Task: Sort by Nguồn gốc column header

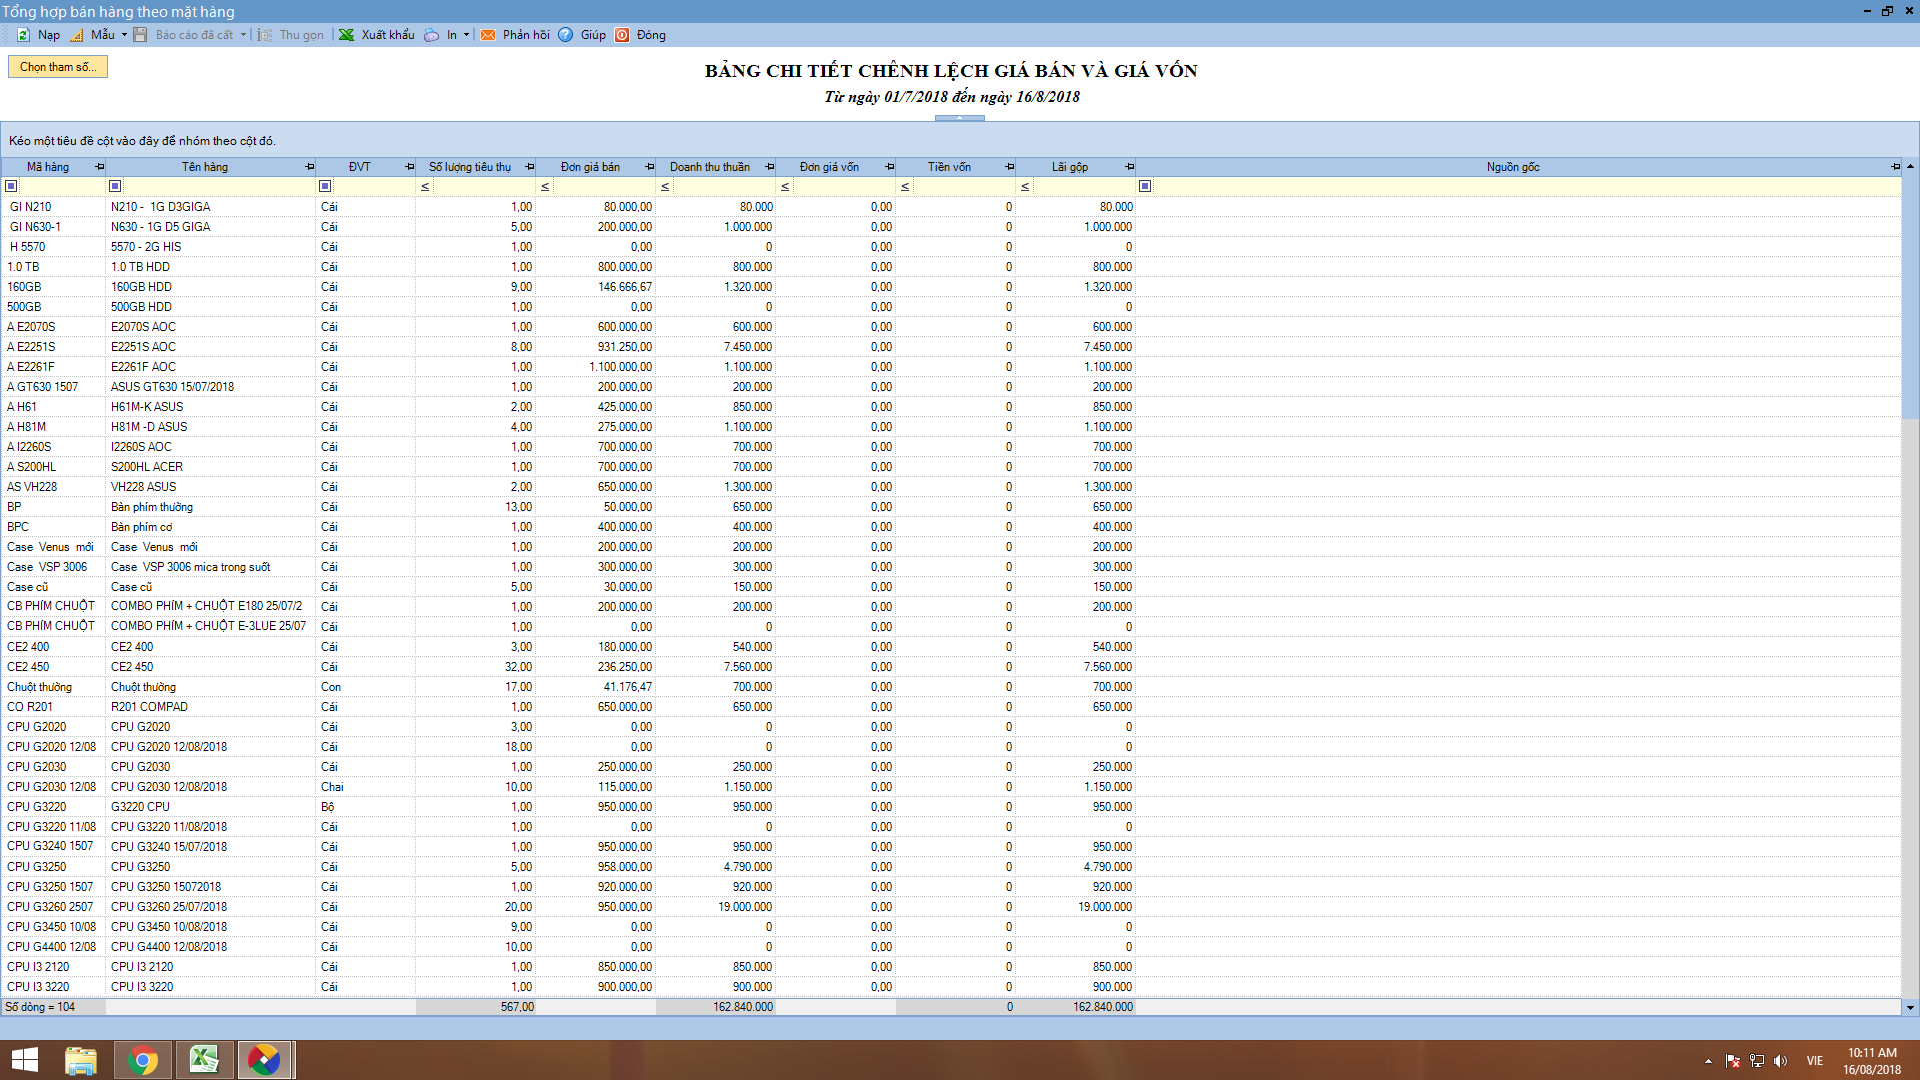Action: (x=1512, y=167)
